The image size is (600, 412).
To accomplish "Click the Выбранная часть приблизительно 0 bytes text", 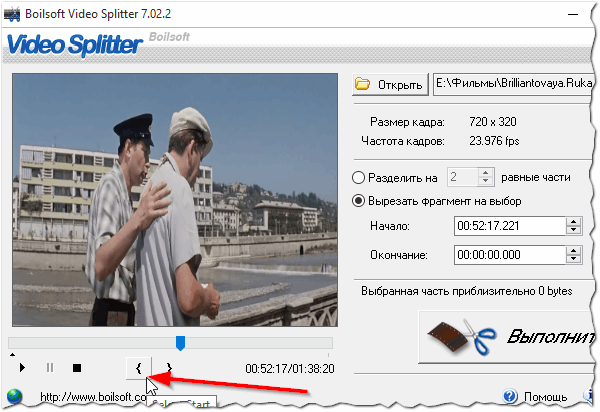I will coord(466,291).
